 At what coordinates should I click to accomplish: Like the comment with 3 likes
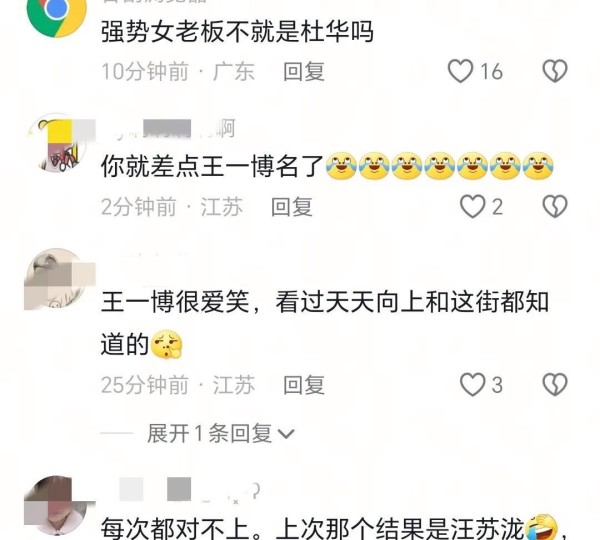click(472, 384)
